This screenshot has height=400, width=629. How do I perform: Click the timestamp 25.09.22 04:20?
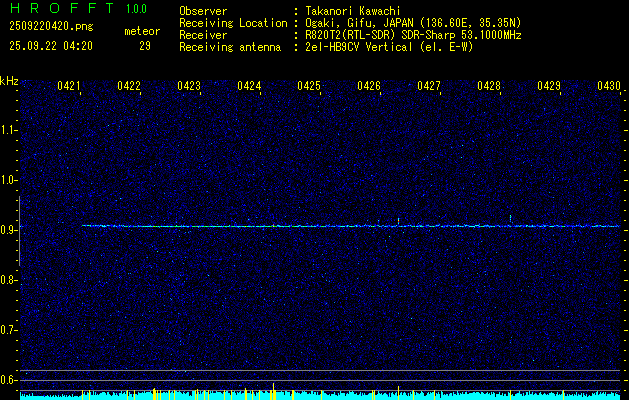(51, 46)
